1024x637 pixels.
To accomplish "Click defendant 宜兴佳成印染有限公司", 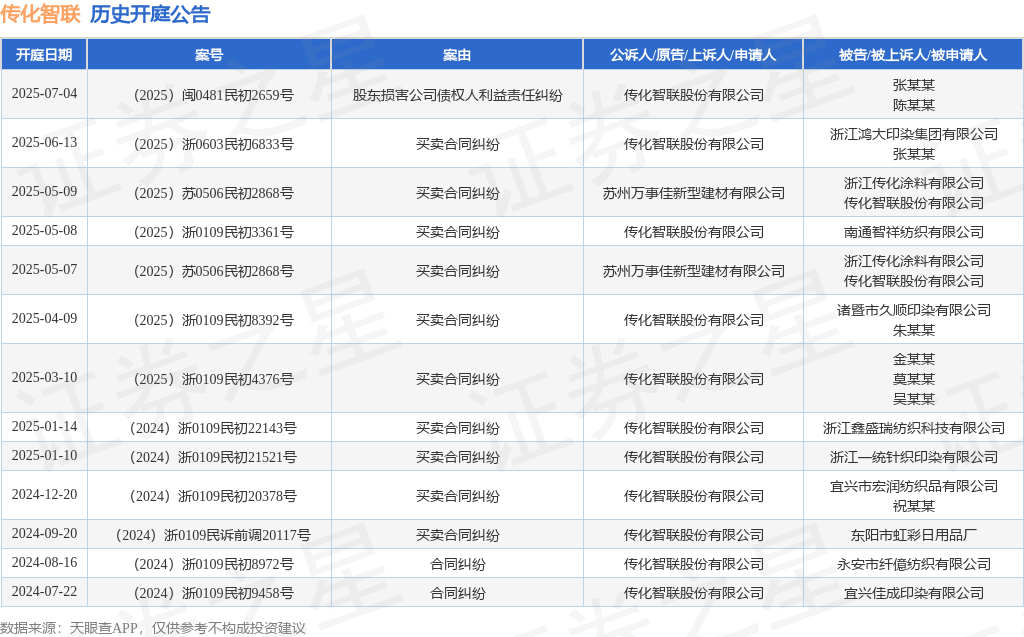I will [x=914, y=593].
